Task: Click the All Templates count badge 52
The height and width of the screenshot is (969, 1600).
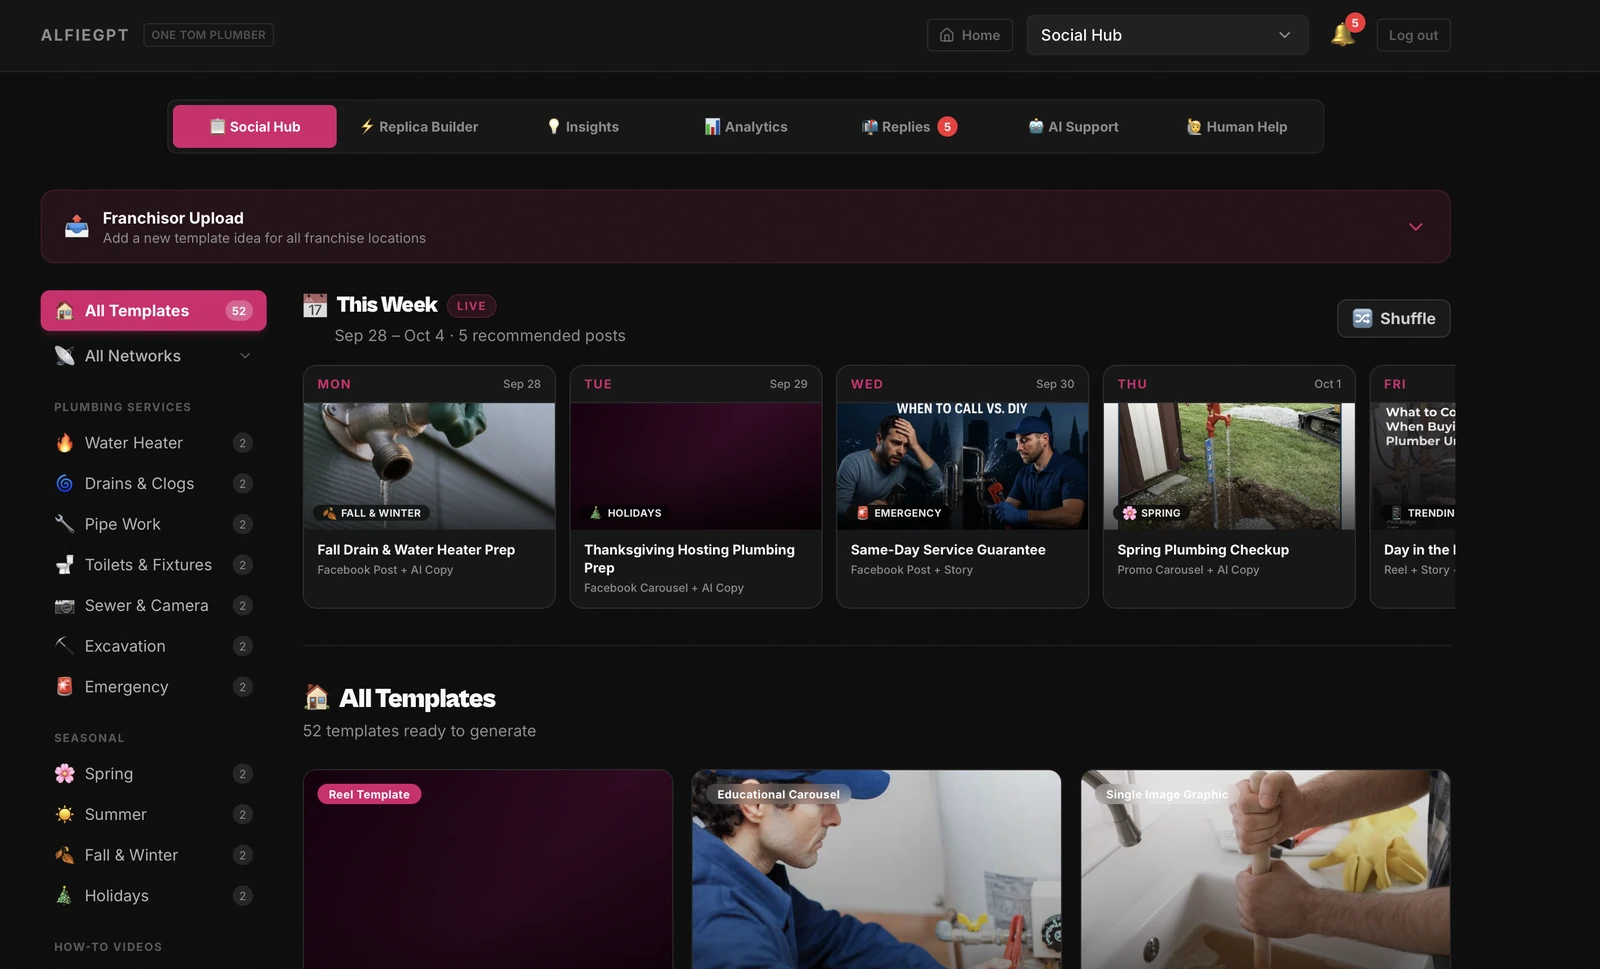Action: click(239, 311)
